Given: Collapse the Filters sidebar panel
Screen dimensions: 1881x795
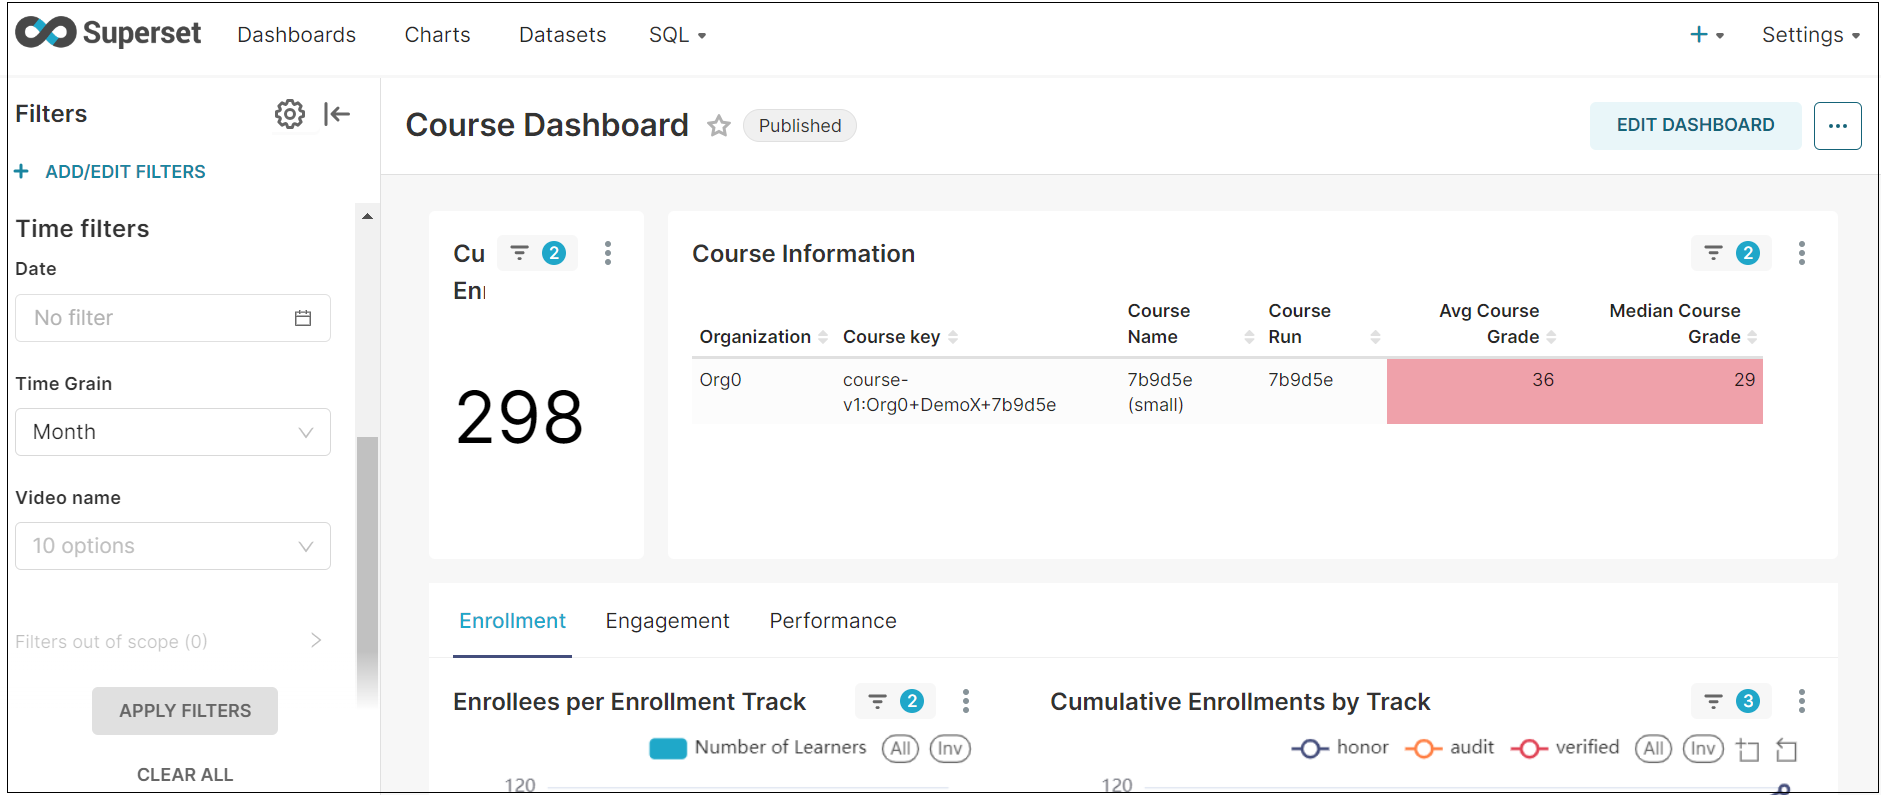Looking at the screenshot, I should pyautogui.click(x=337, y=114).
